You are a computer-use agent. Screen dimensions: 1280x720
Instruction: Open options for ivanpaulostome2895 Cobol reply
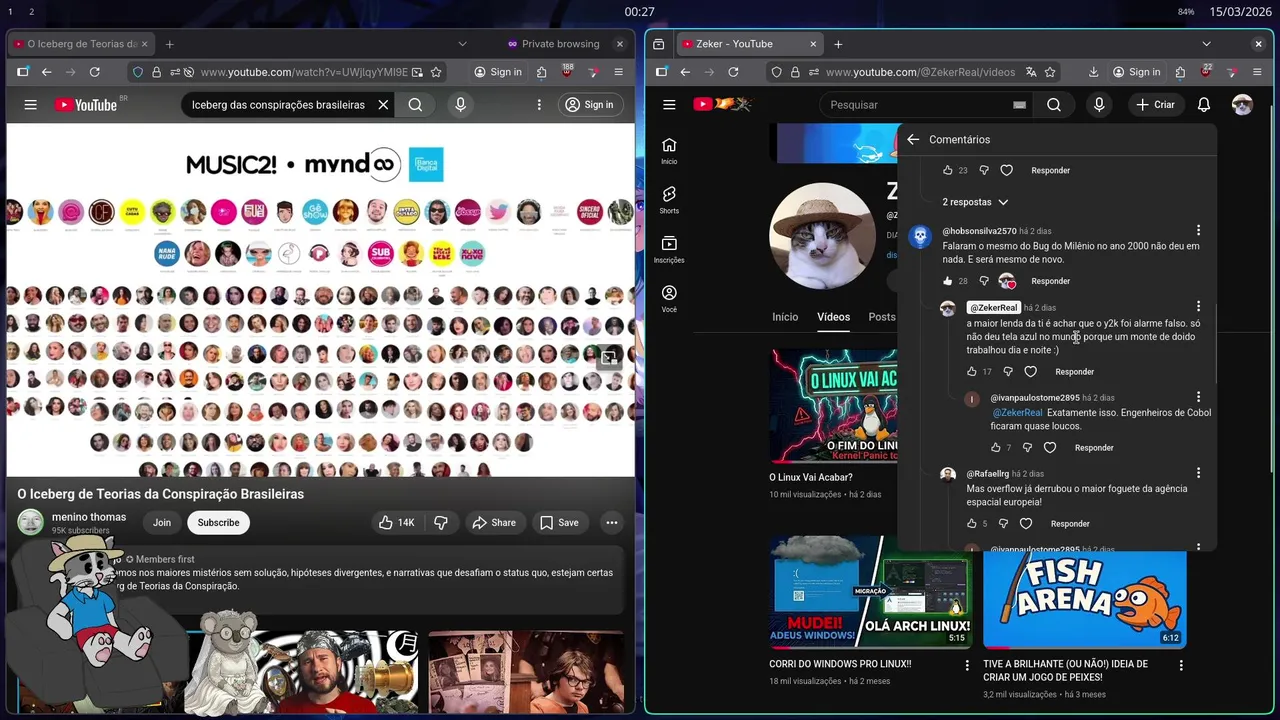1198,397
